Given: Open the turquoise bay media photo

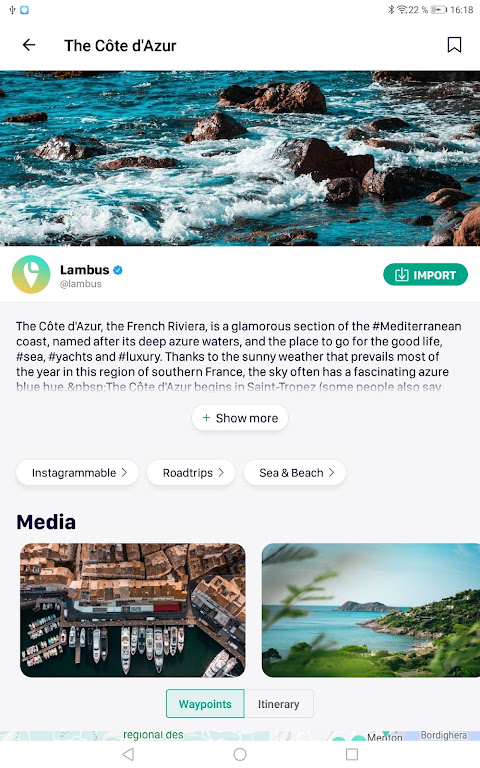Looking at the screenshot, I should [371, 610].
